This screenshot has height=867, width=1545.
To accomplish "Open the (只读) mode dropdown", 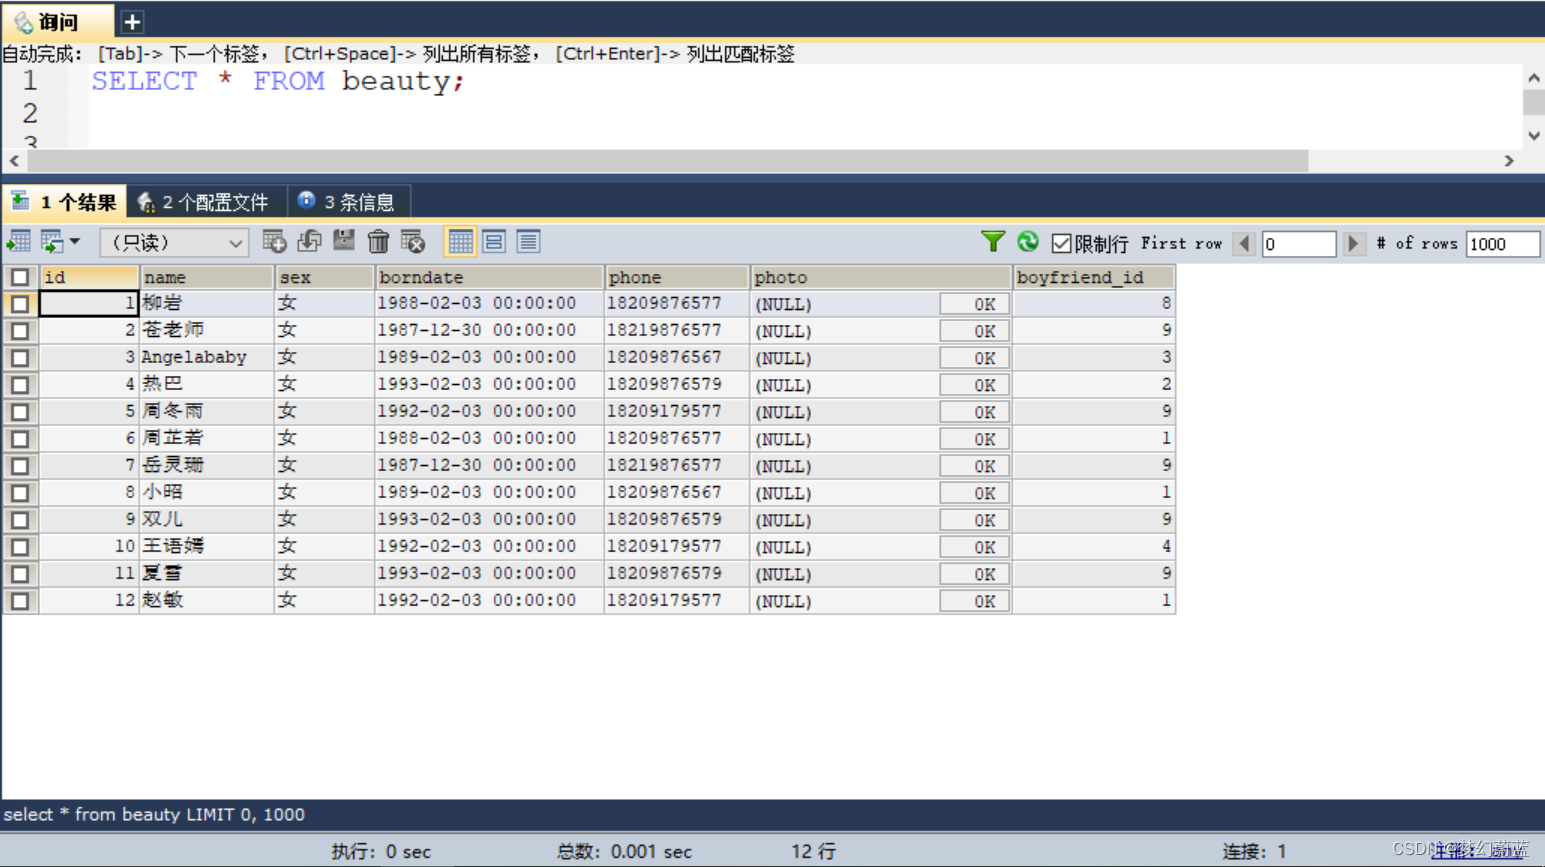I will [172, 241].
